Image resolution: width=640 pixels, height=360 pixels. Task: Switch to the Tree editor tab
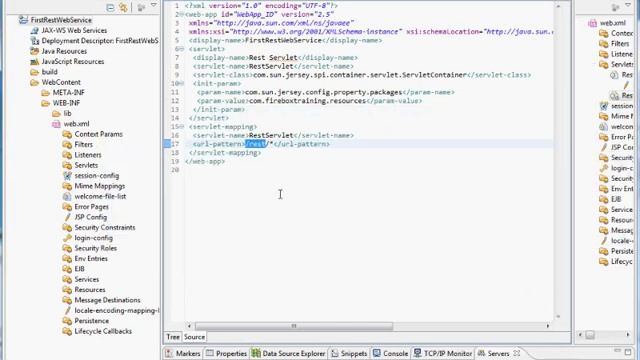pyautogui.click(x=173, y=337)
